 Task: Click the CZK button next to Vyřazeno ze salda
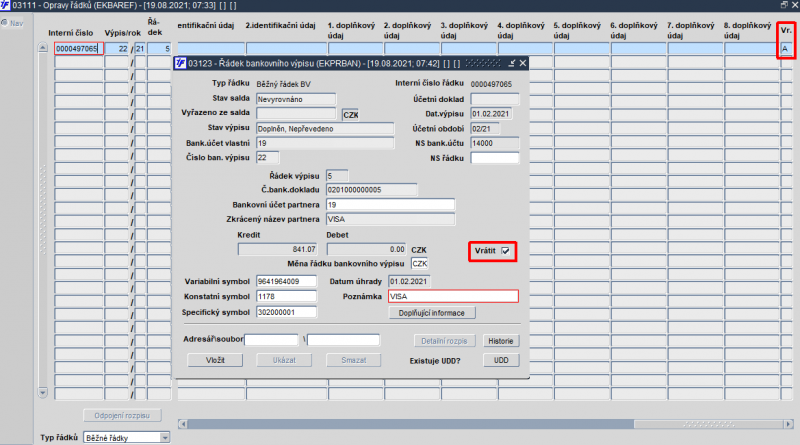(351, 114)
